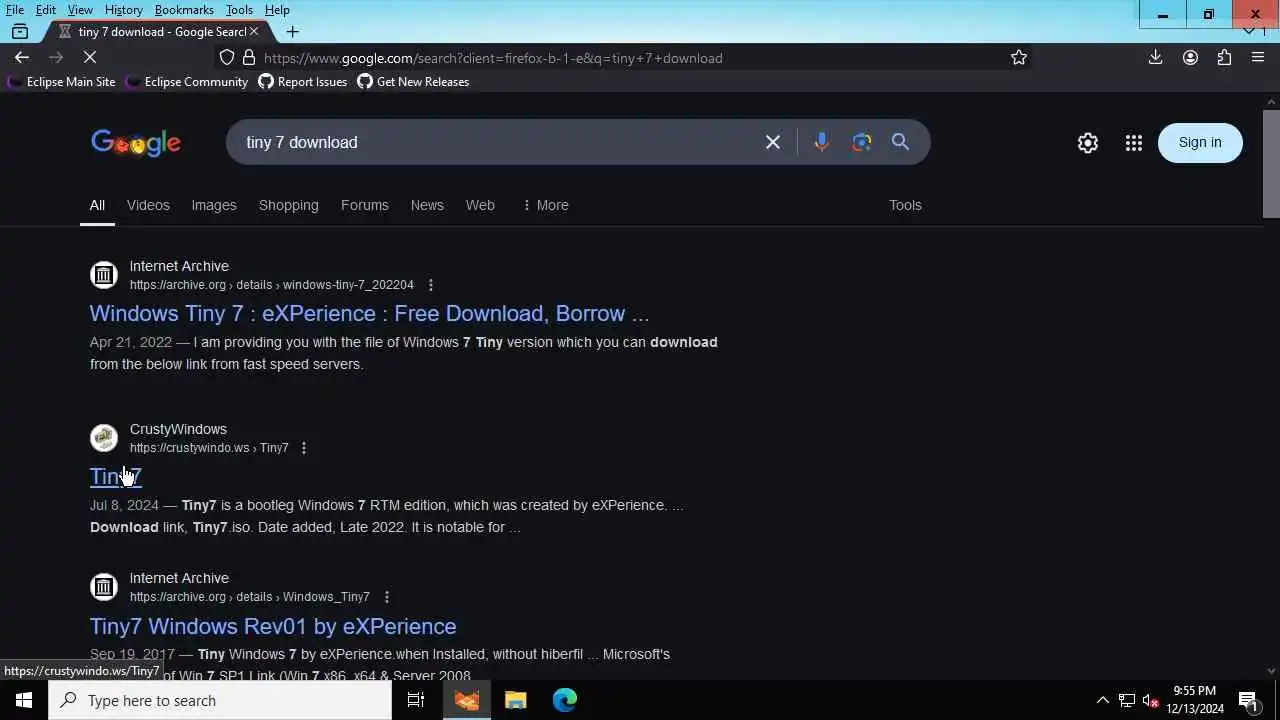Screen dimensions: 1280x720
Task: Click the Google logo
Action: click(x=136, y=143)
